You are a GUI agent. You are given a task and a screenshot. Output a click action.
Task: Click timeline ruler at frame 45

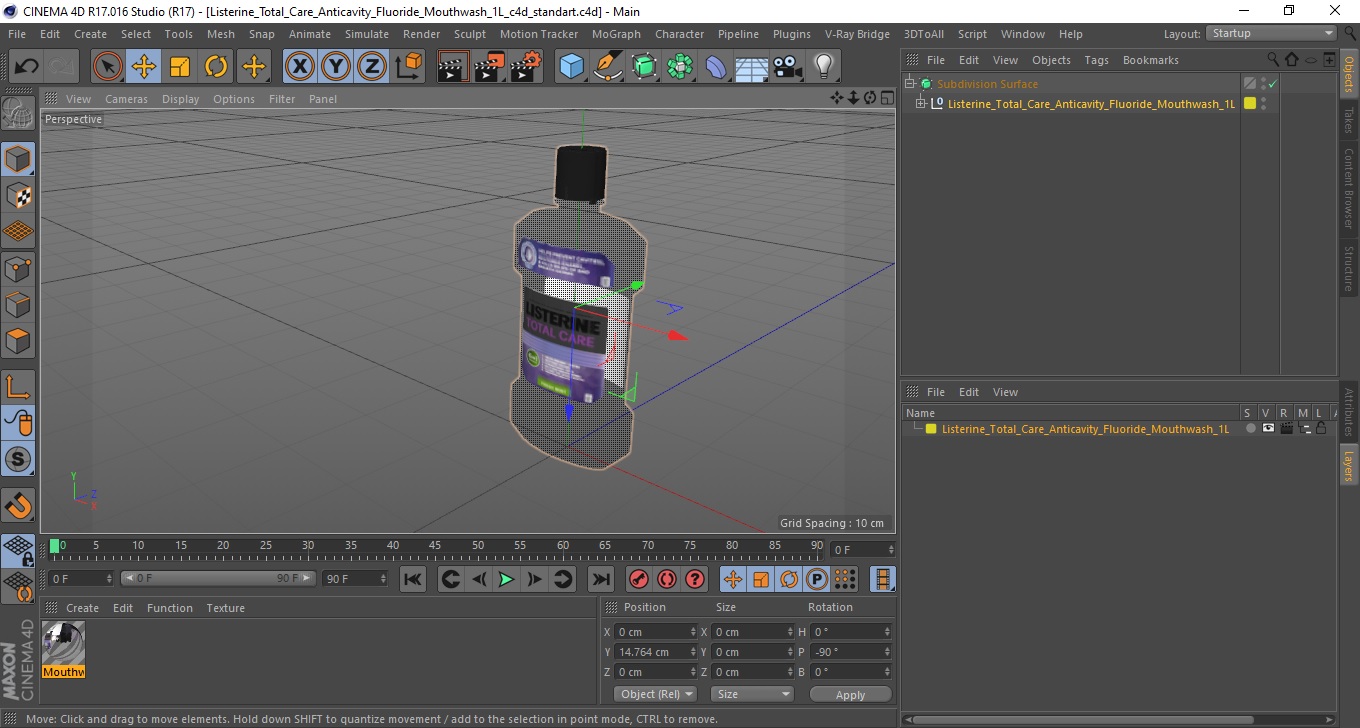pyautogui.click(x=436, y=547)
